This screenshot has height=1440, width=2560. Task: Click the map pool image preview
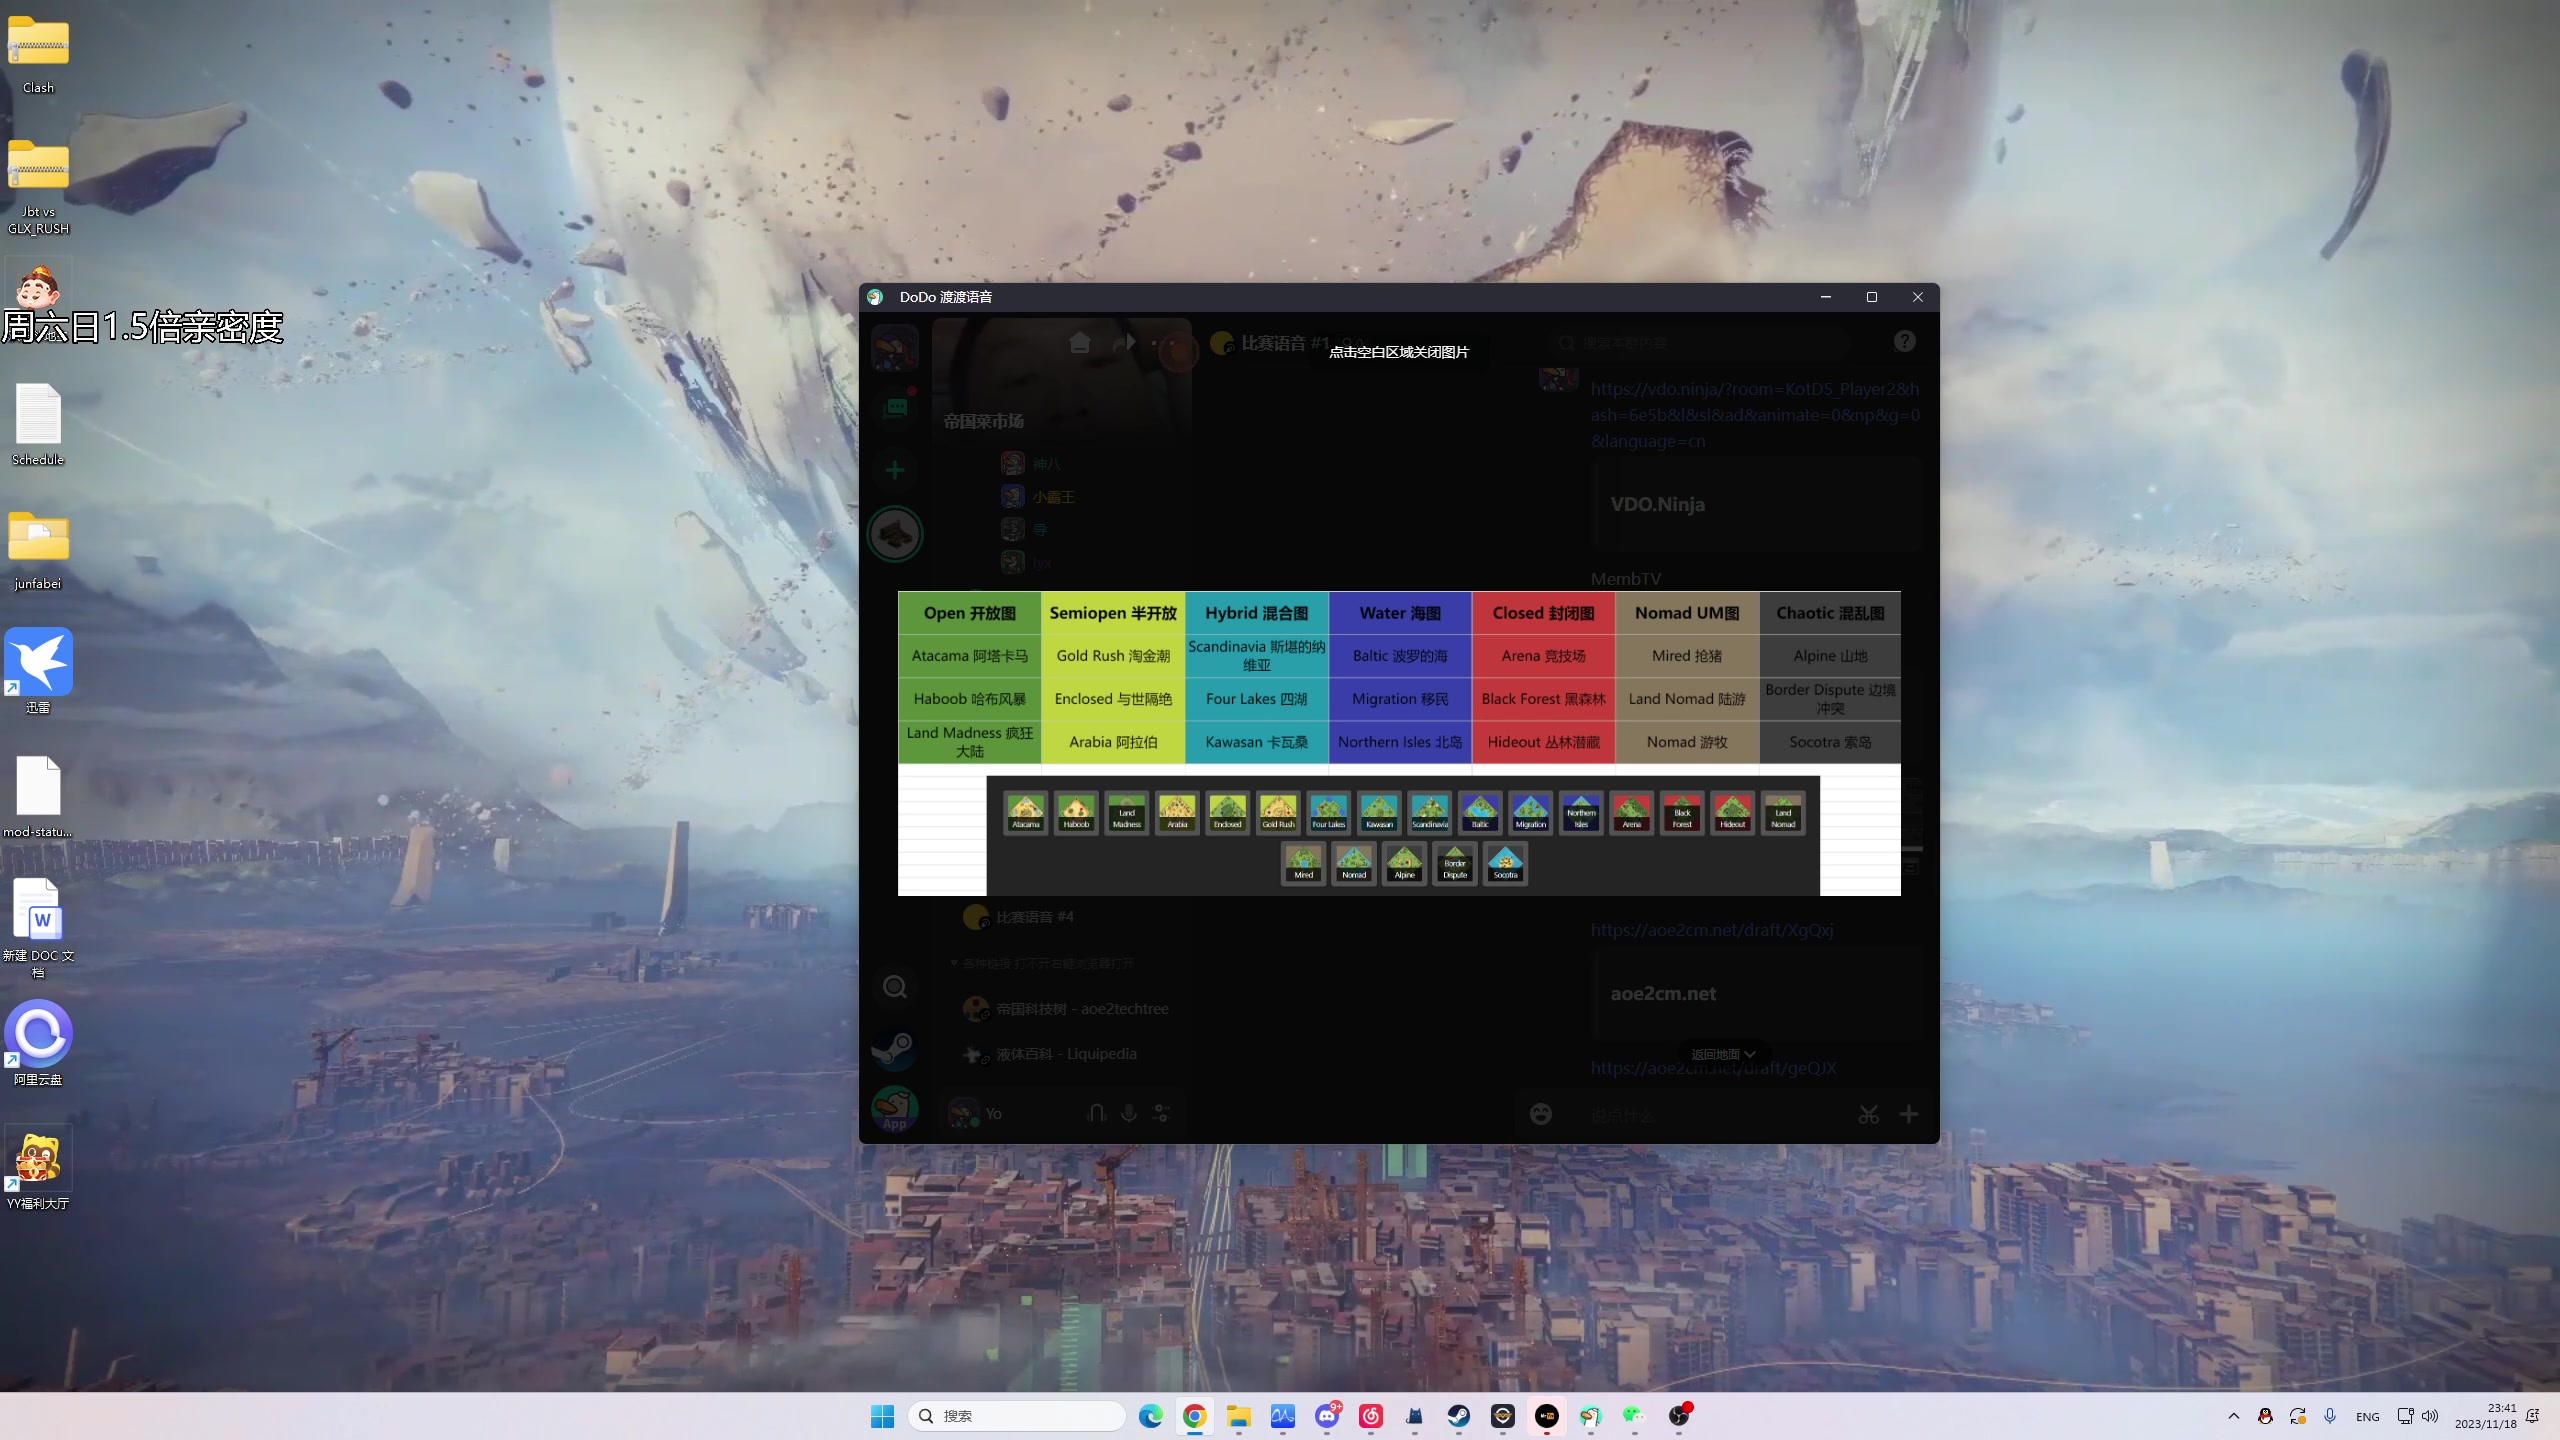[1398, 743]
